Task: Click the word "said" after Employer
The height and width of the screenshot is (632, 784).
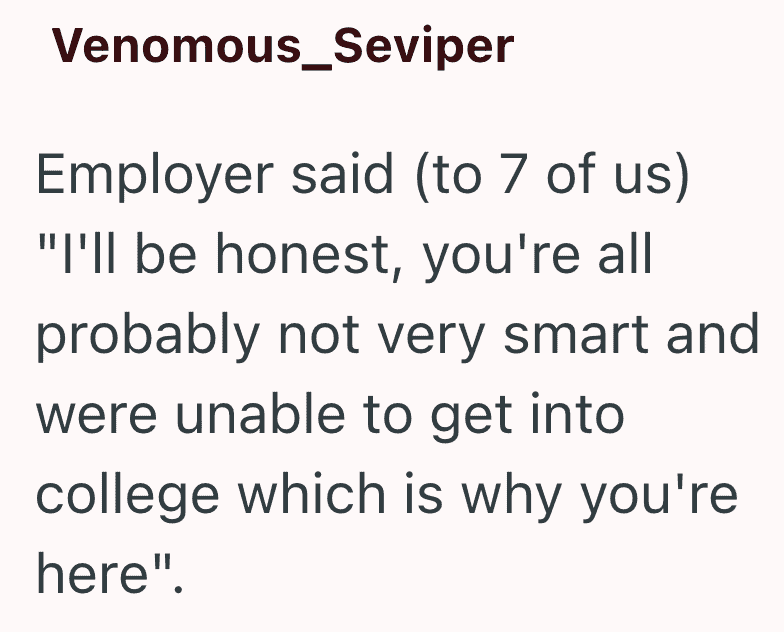Action: click(x=342, y=175)
